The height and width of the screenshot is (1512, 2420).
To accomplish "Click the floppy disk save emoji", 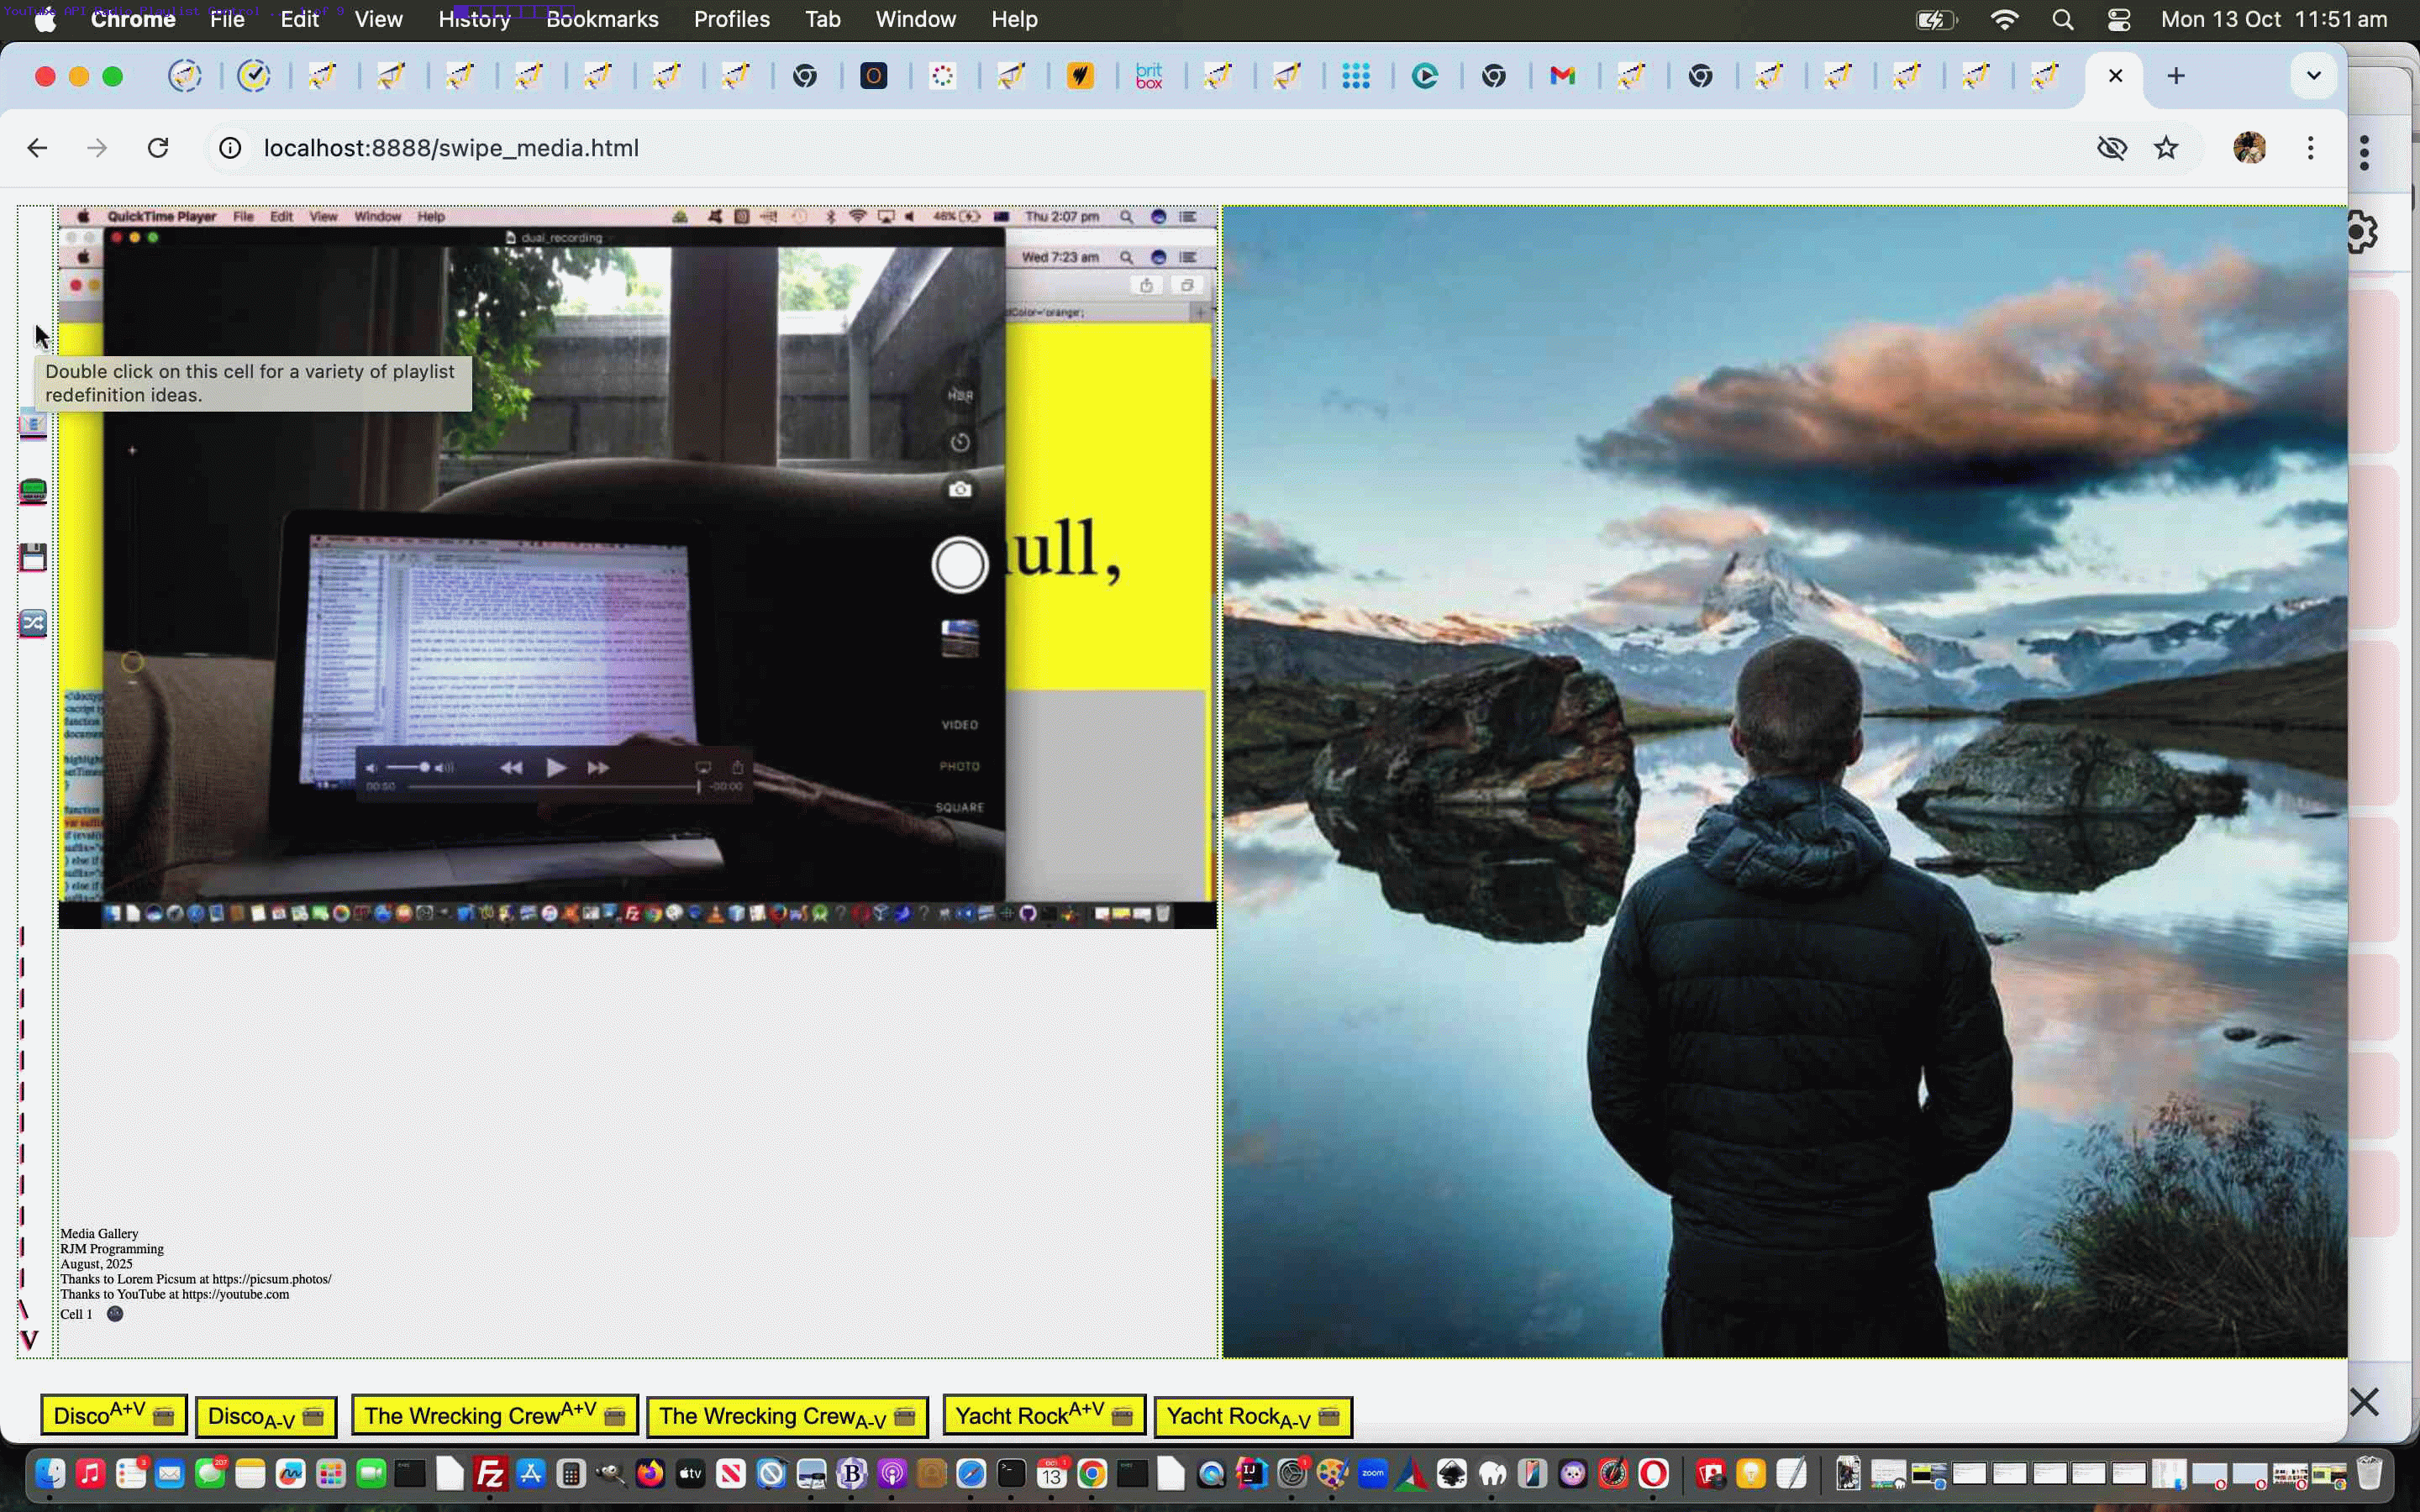I will (33, 557).
